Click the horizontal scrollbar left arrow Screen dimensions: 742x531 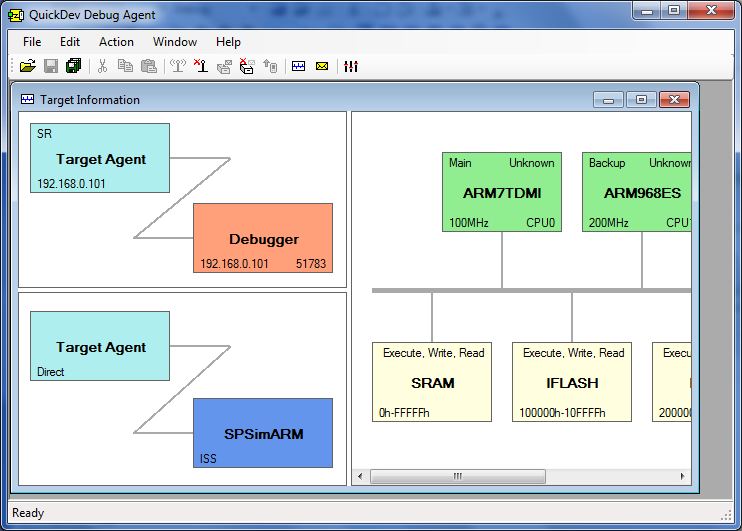(360, 476)
